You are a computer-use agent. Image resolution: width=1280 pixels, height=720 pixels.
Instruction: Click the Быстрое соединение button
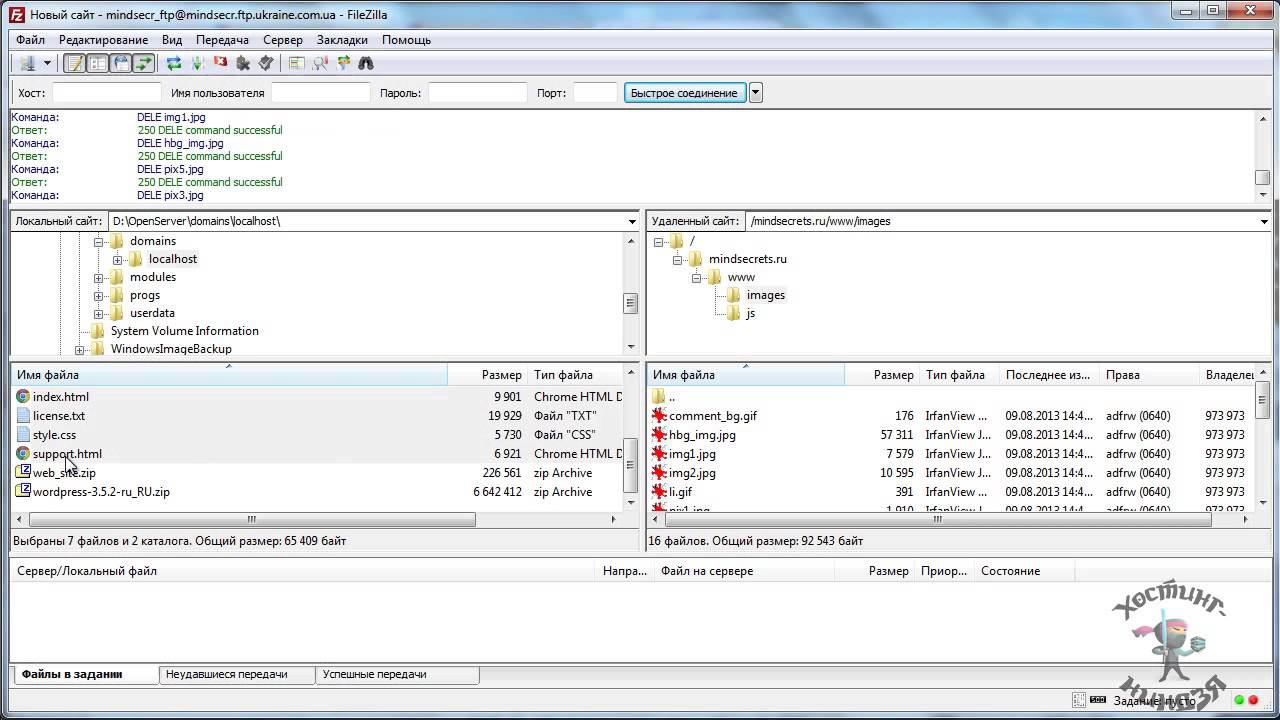tap(684, 93)
